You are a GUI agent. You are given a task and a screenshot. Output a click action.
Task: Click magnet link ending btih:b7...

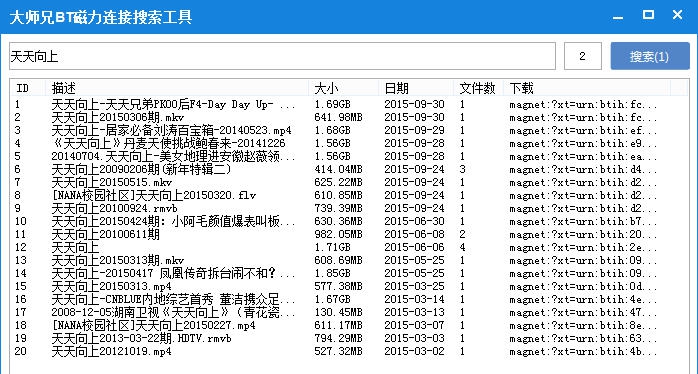click(x=583, y=222)
